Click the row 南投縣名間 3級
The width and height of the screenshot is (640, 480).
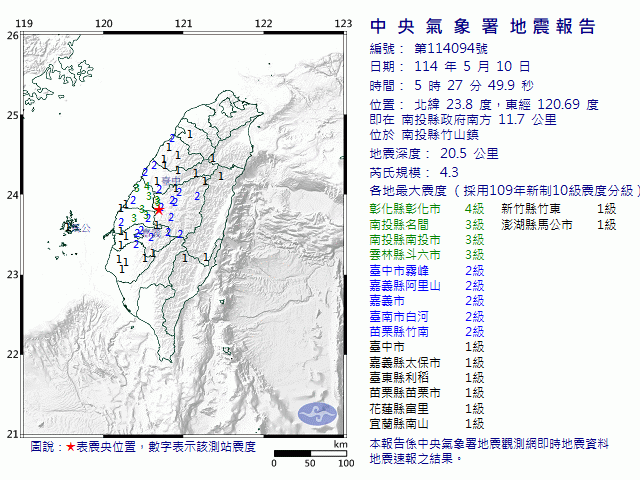click(x=427, y=224)
